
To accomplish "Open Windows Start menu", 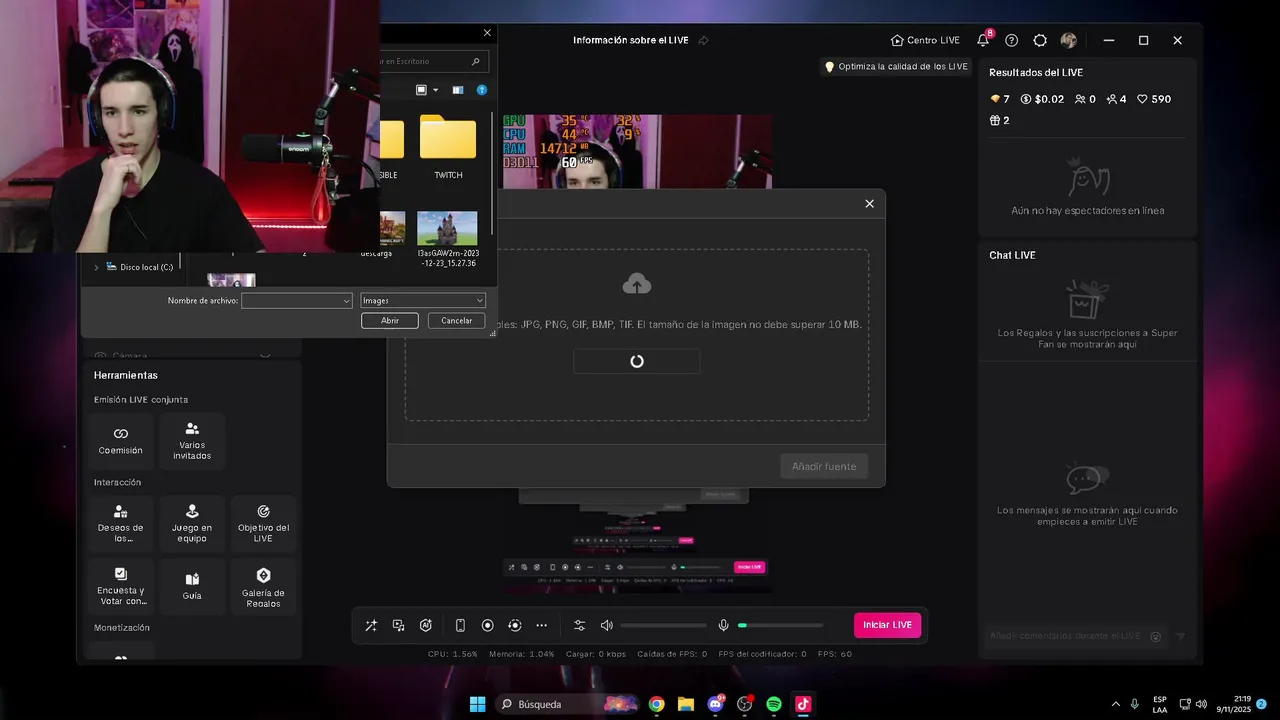I will pos(477,704).
